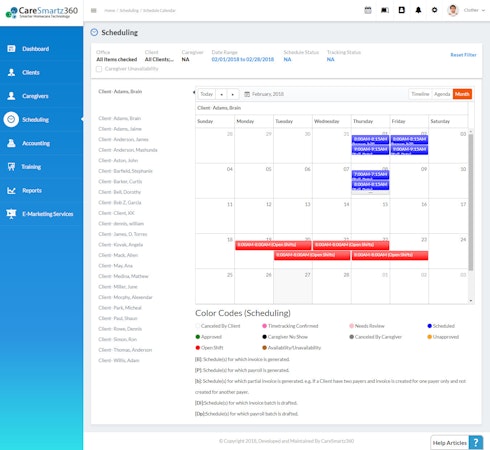Select Client- Barker, Curtis in the list
Screen dimensions: 490x450
pos(120,181)
